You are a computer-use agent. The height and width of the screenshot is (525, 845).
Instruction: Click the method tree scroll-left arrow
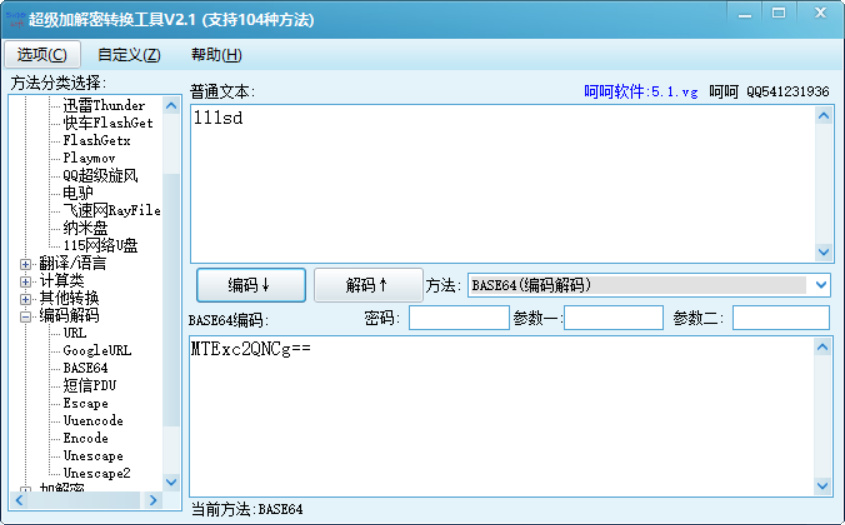[19, 500]
